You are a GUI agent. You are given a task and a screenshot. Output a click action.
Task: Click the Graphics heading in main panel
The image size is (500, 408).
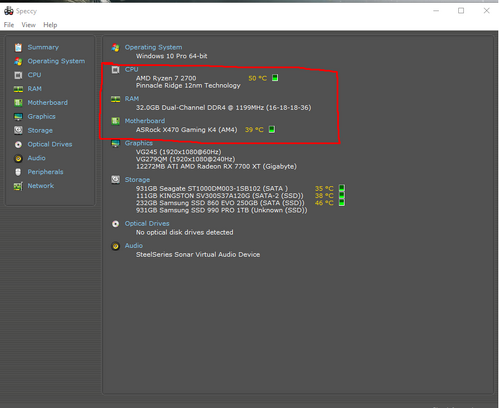click(x=139, y=143)
